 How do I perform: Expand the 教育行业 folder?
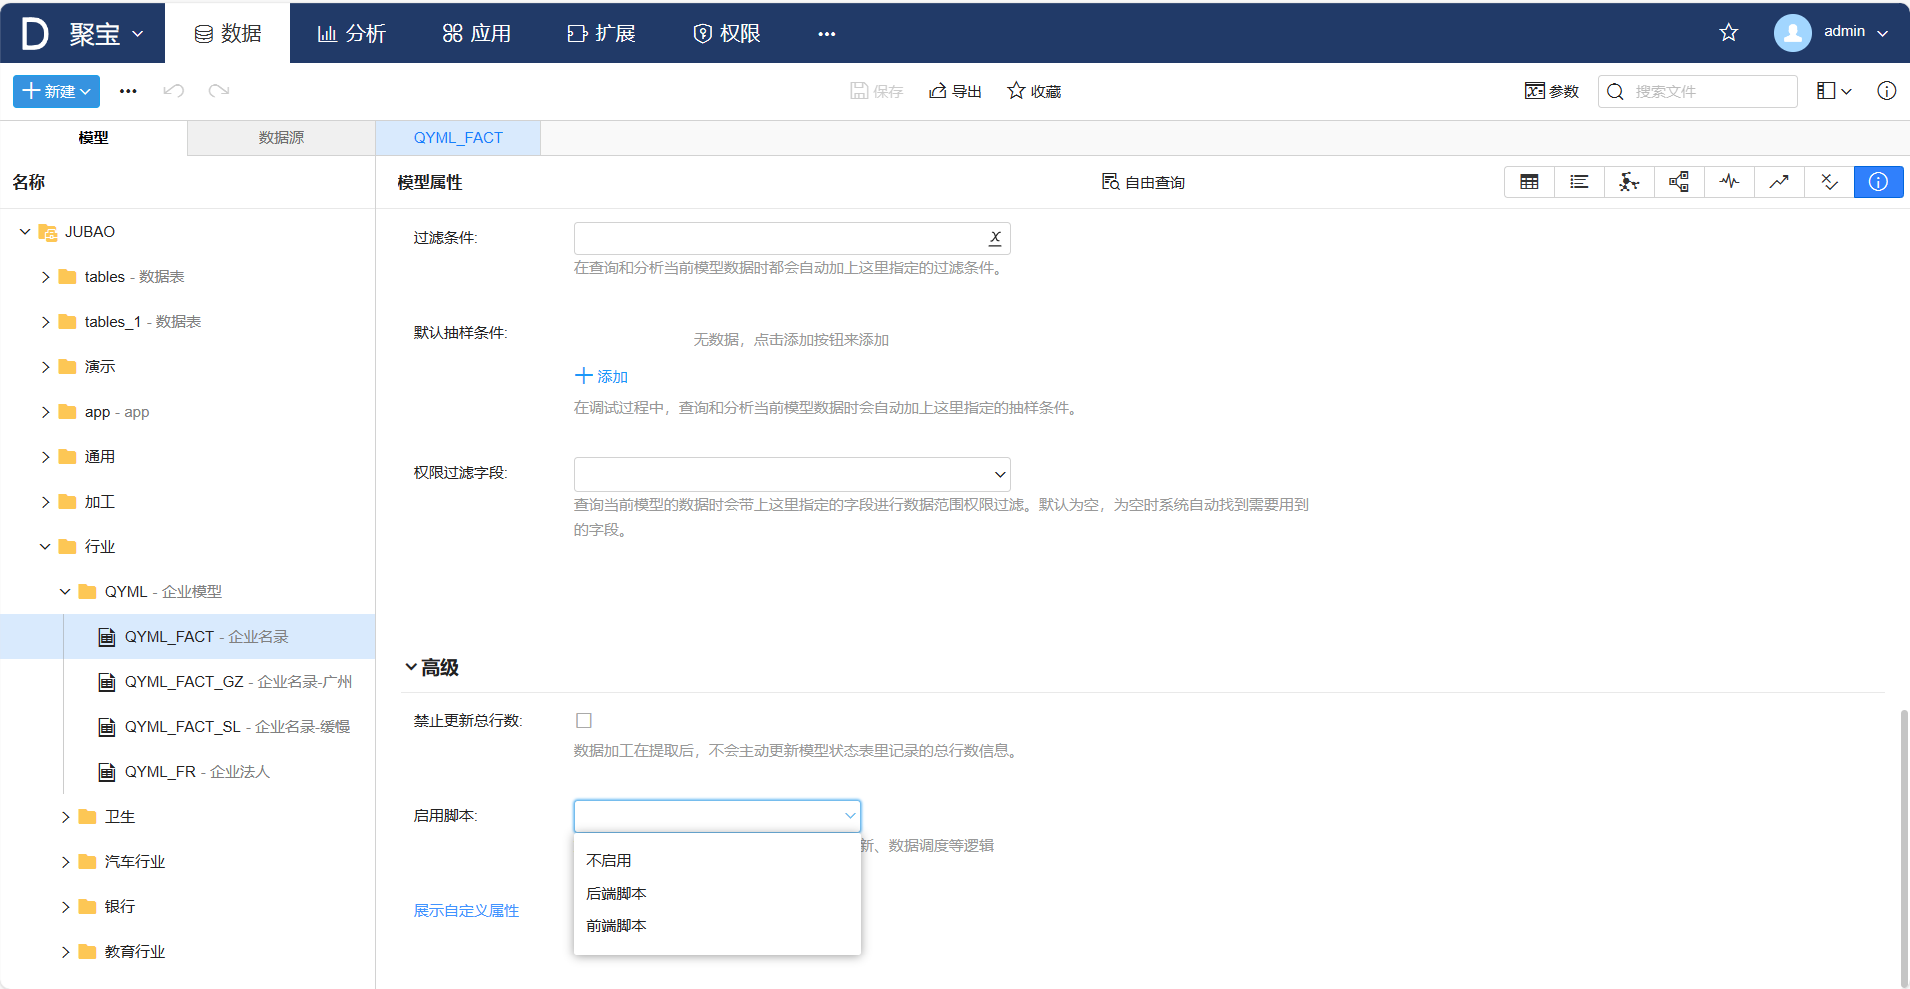pos(65,952)
